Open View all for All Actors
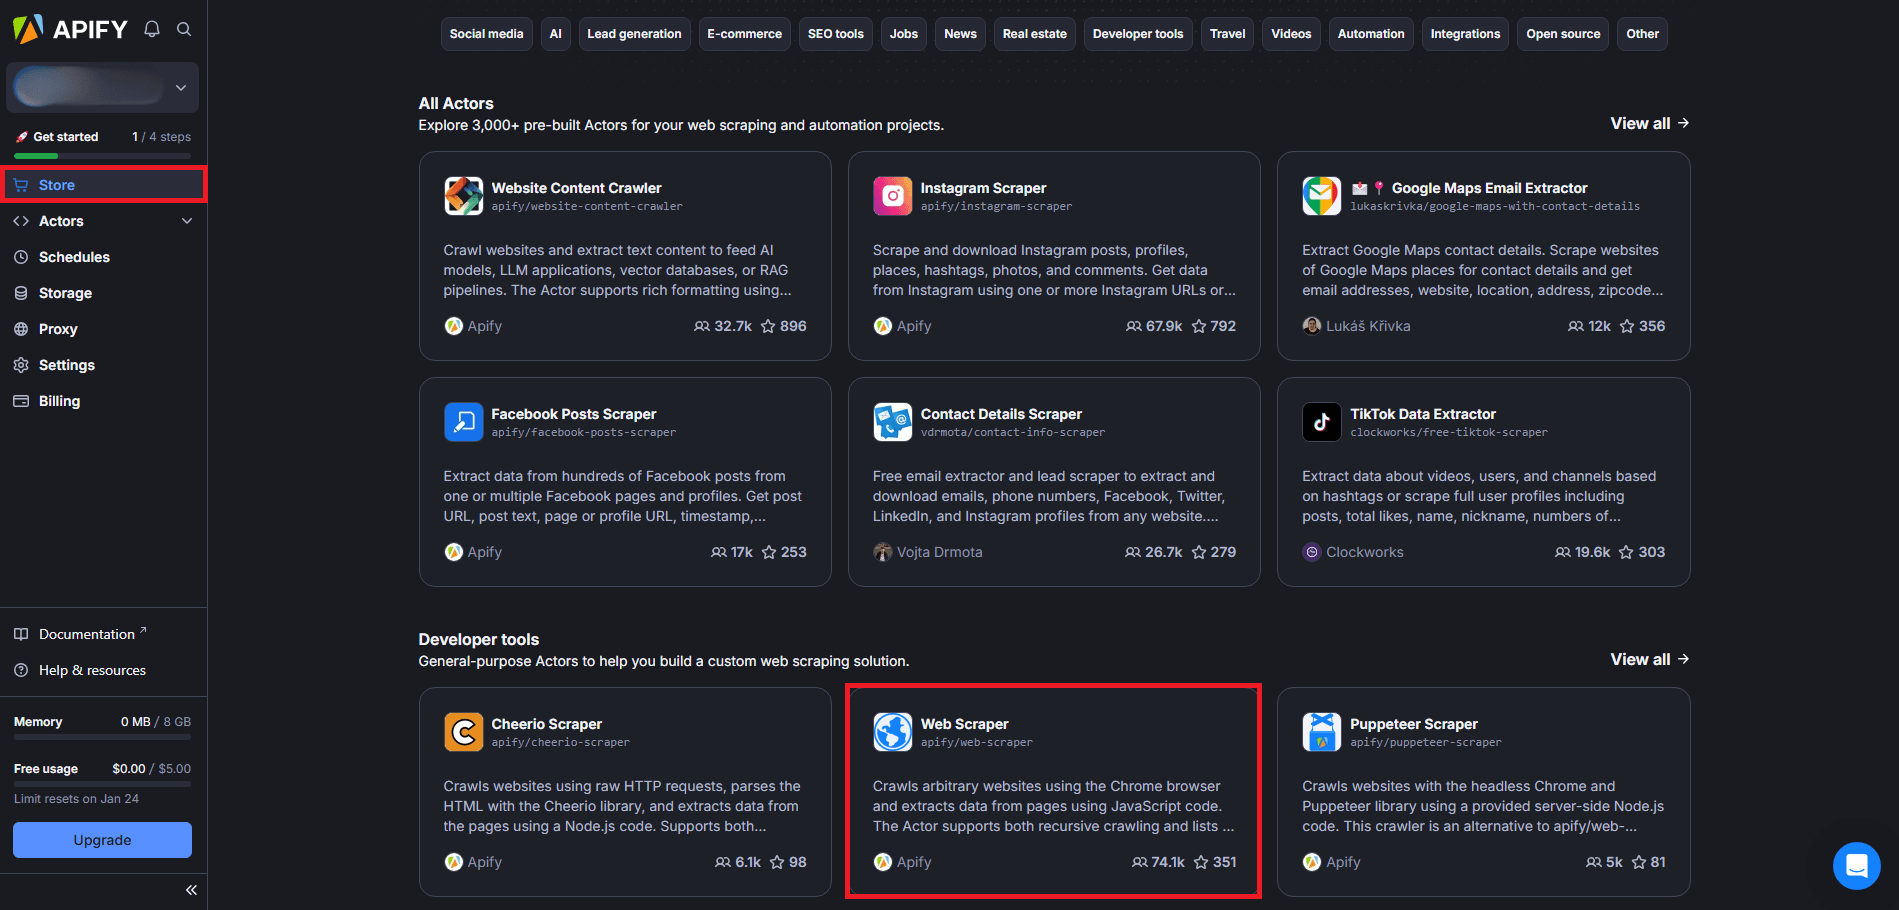1899x910 pixels. click(x=1648, y=123)
